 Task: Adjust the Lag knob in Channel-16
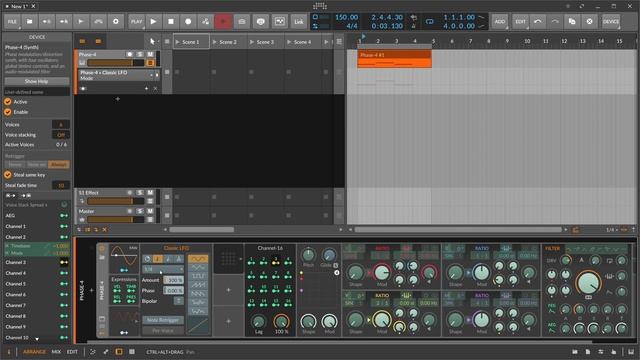pyautogui.click(x=258, y=321)
